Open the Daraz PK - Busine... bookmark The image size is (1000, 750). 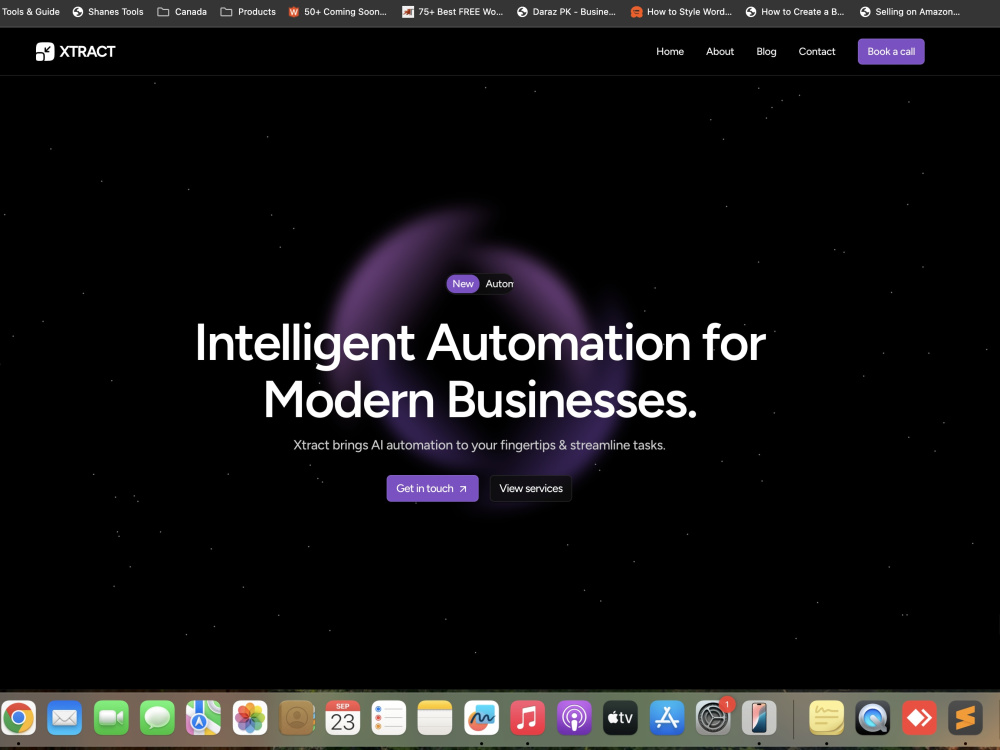tap(566, 11)
